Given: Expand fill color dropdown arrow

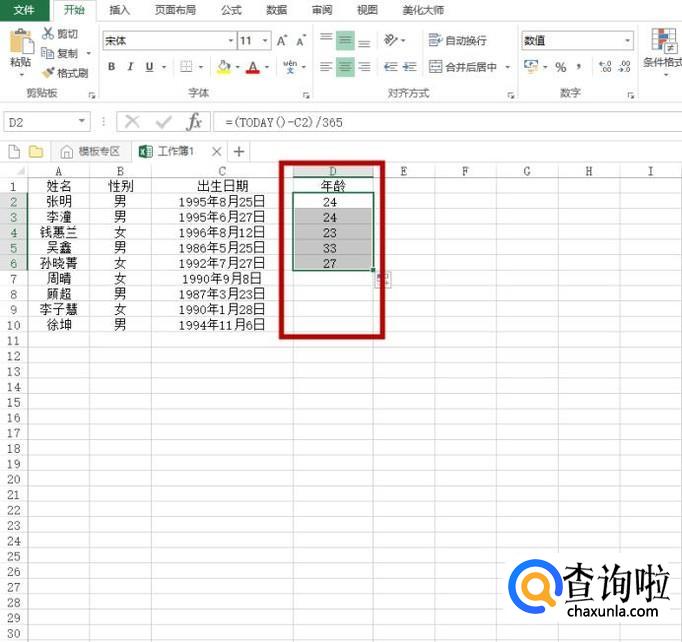Looking at the screenshot, I should pos(237,67).
